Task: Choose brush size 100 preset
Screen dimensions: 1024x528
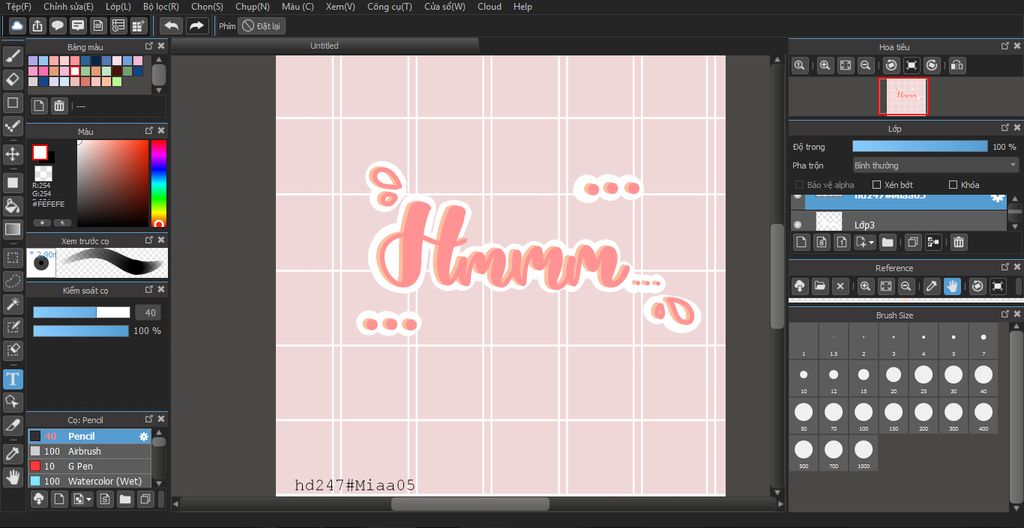Action: click(863, 416)
